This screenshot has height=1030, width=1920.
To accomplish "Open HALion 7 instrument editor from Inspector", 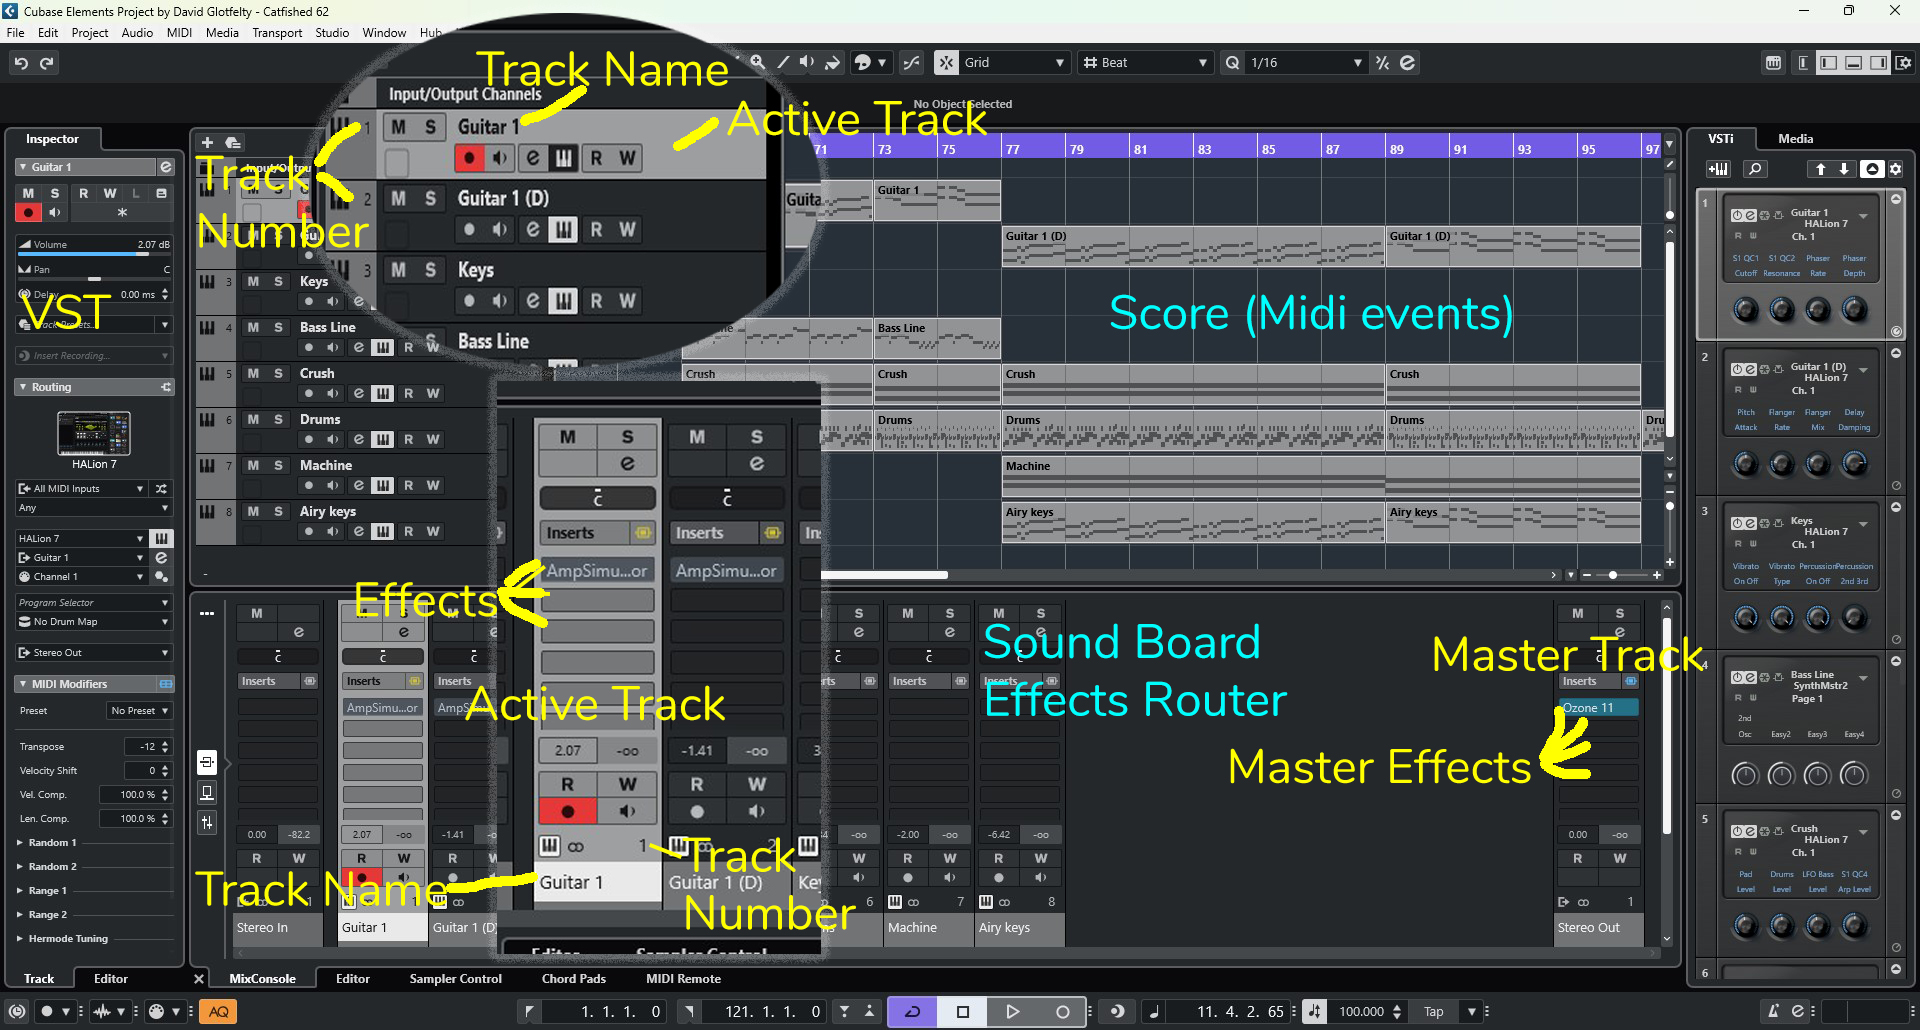I will pos(161,538).
